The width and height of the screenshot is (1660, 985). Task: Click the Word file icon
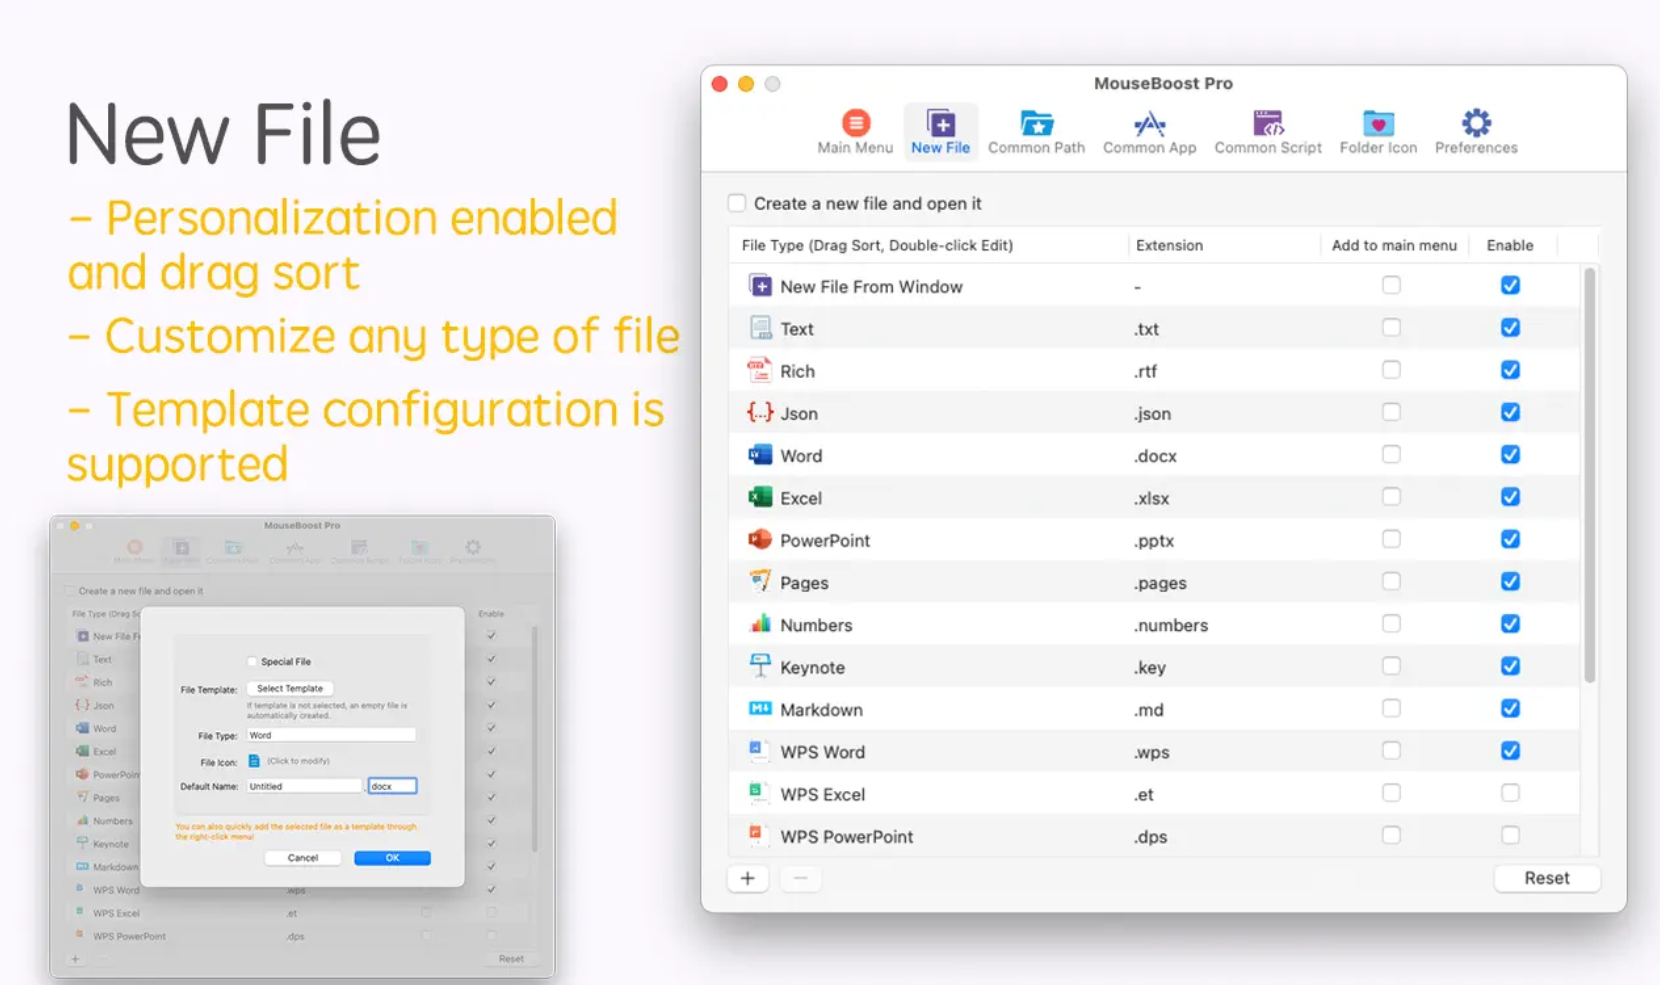760,455
